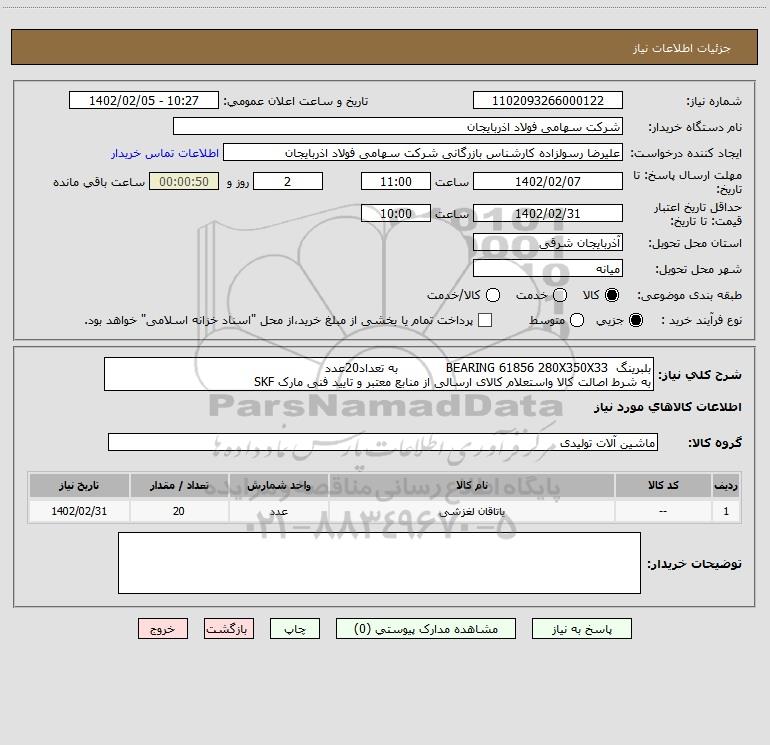Click the واحد شمارش column header
Viewport: 770px width, 745px height.
click(278, 485)
